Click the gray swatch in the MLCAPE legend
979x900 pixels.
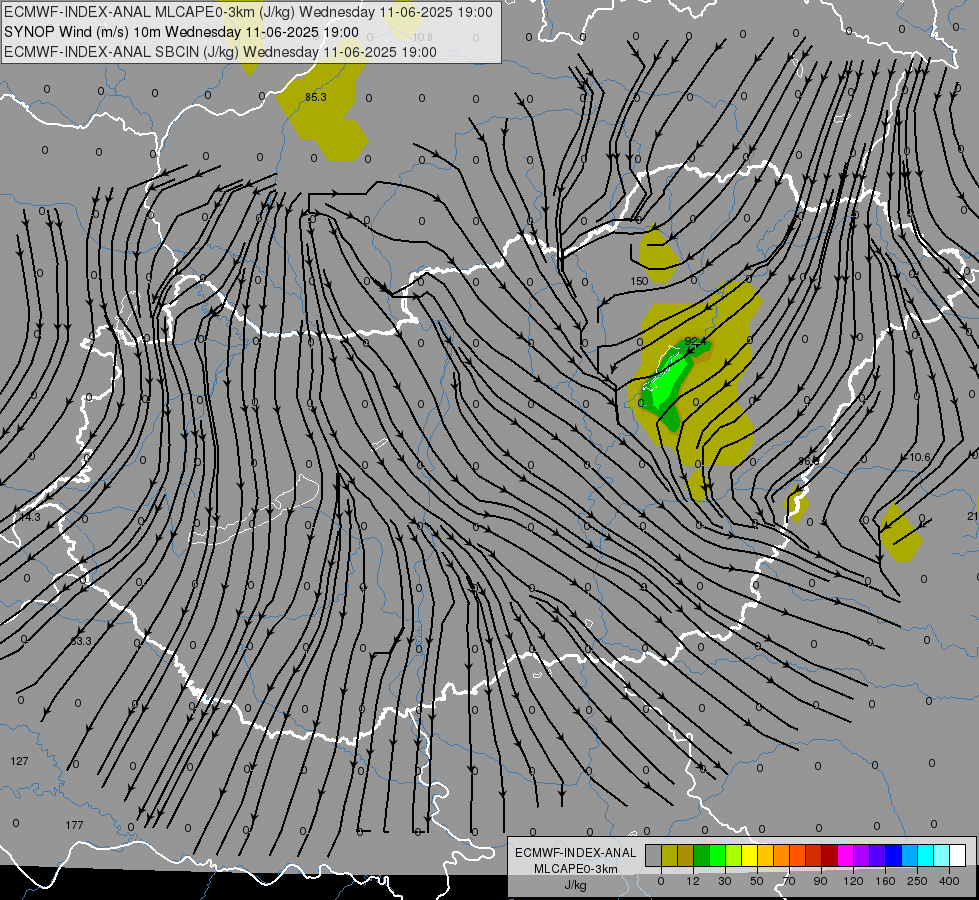654,856
